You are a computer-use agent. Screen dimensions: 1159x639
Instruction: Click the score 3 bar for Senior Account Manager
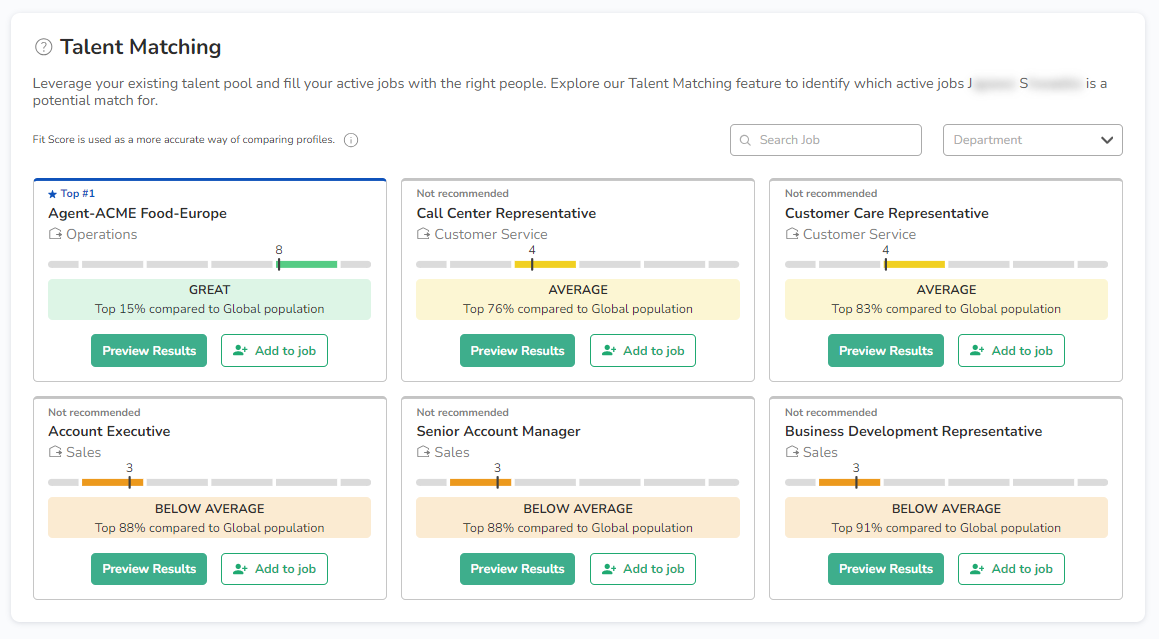coord(481,482)
